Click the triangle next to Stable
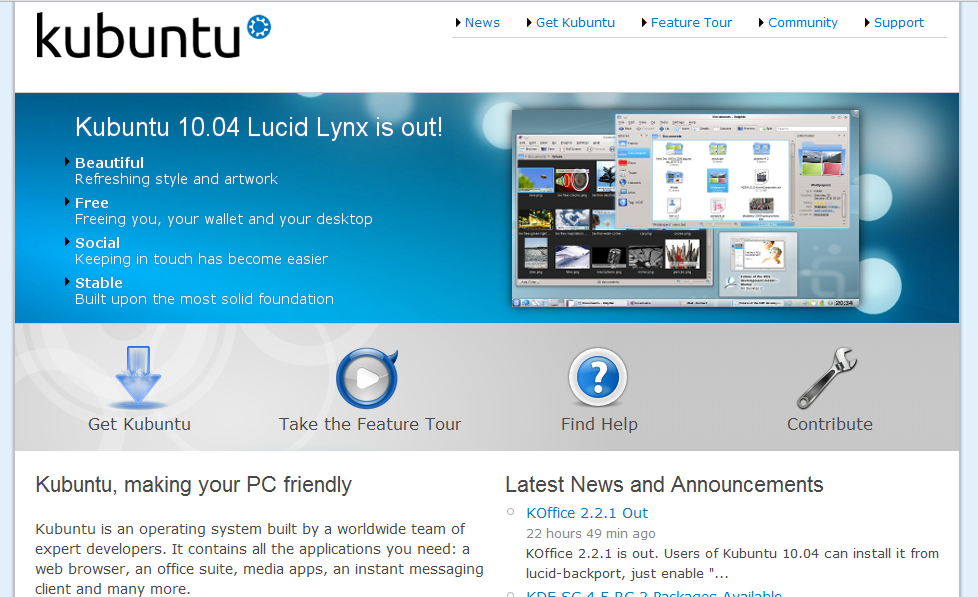This screenshot has height=597, width=978. pyautogui.click(x=67, y=281)
